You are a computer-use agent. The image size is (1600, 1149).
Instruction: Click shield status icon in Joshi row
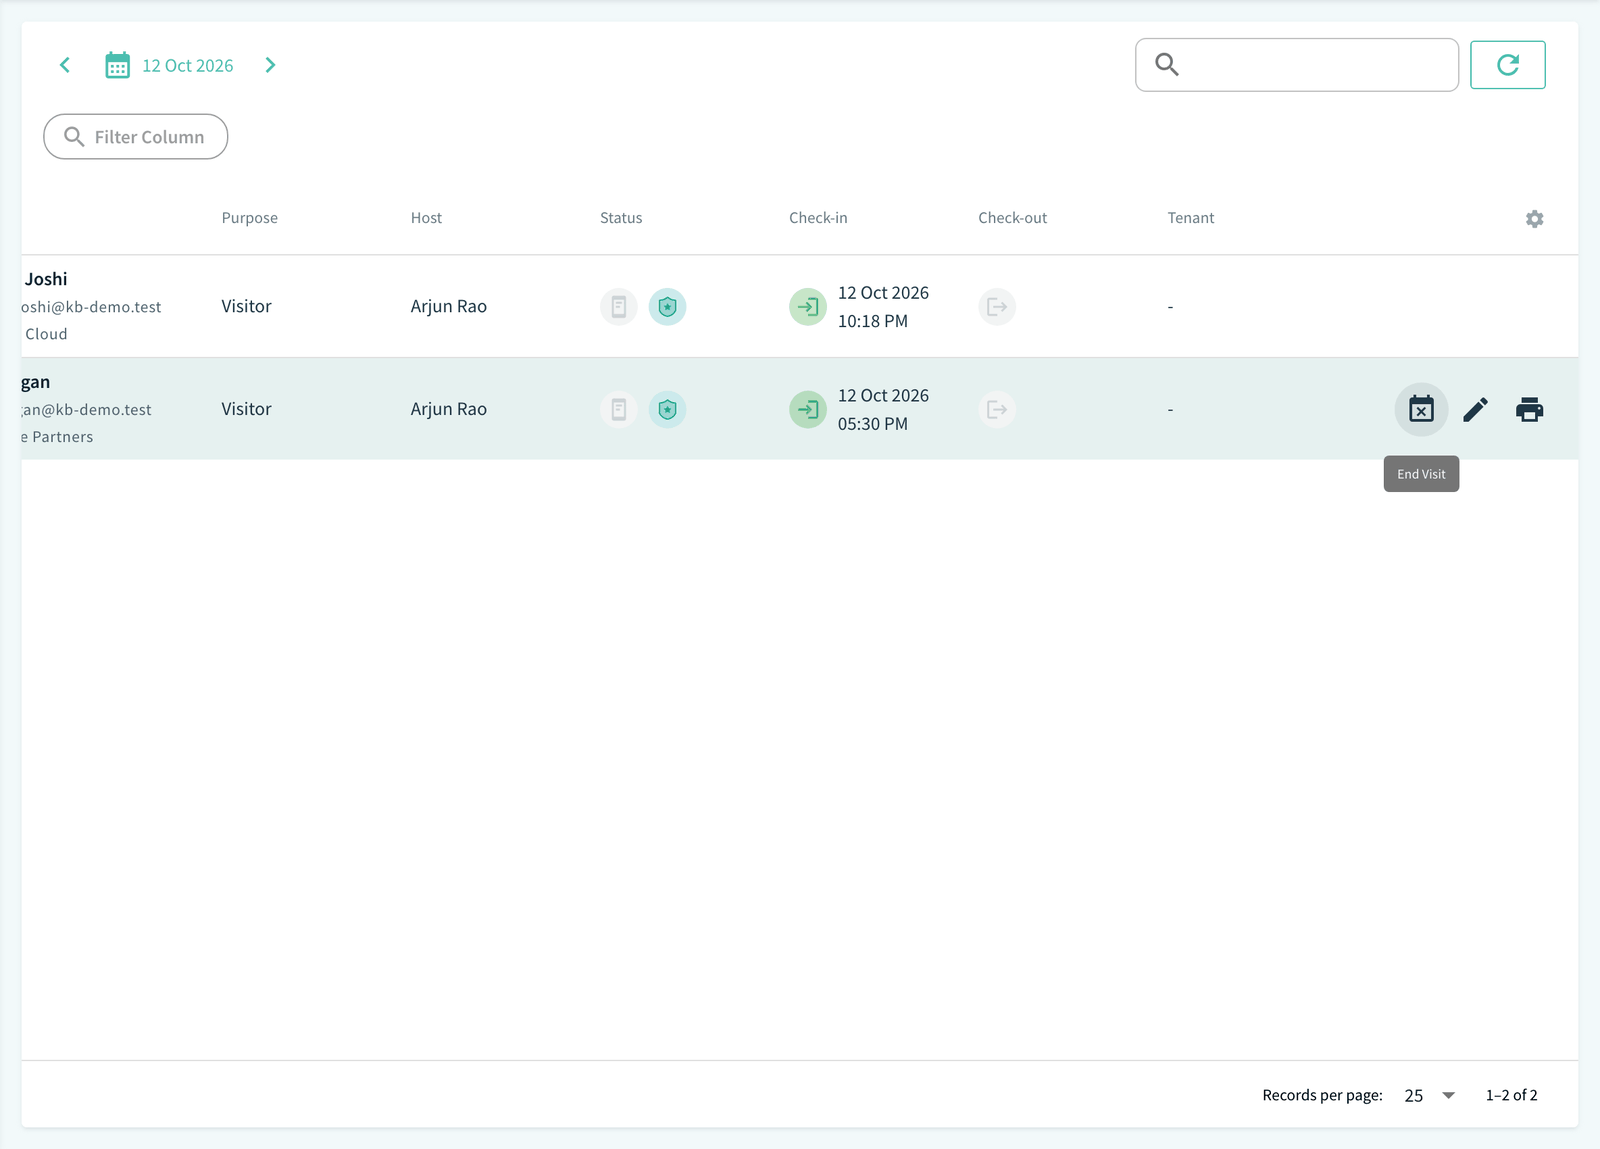coord(668,307)
